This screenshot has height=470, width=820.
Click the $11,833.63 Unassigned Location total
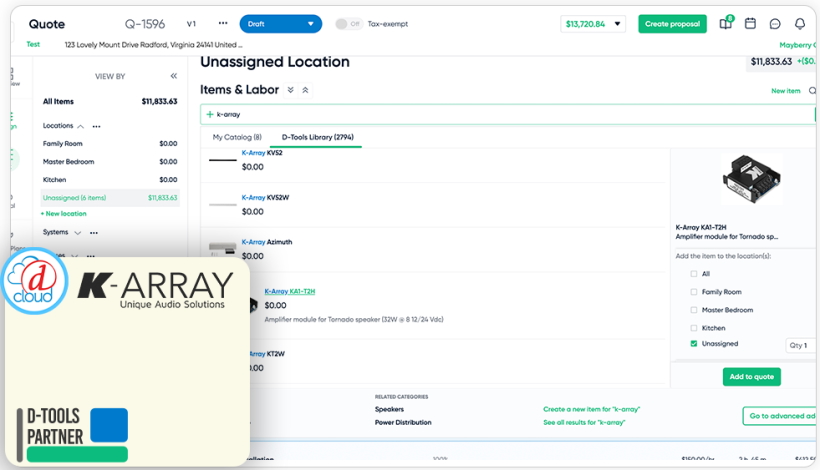click(x=771, y=62)
